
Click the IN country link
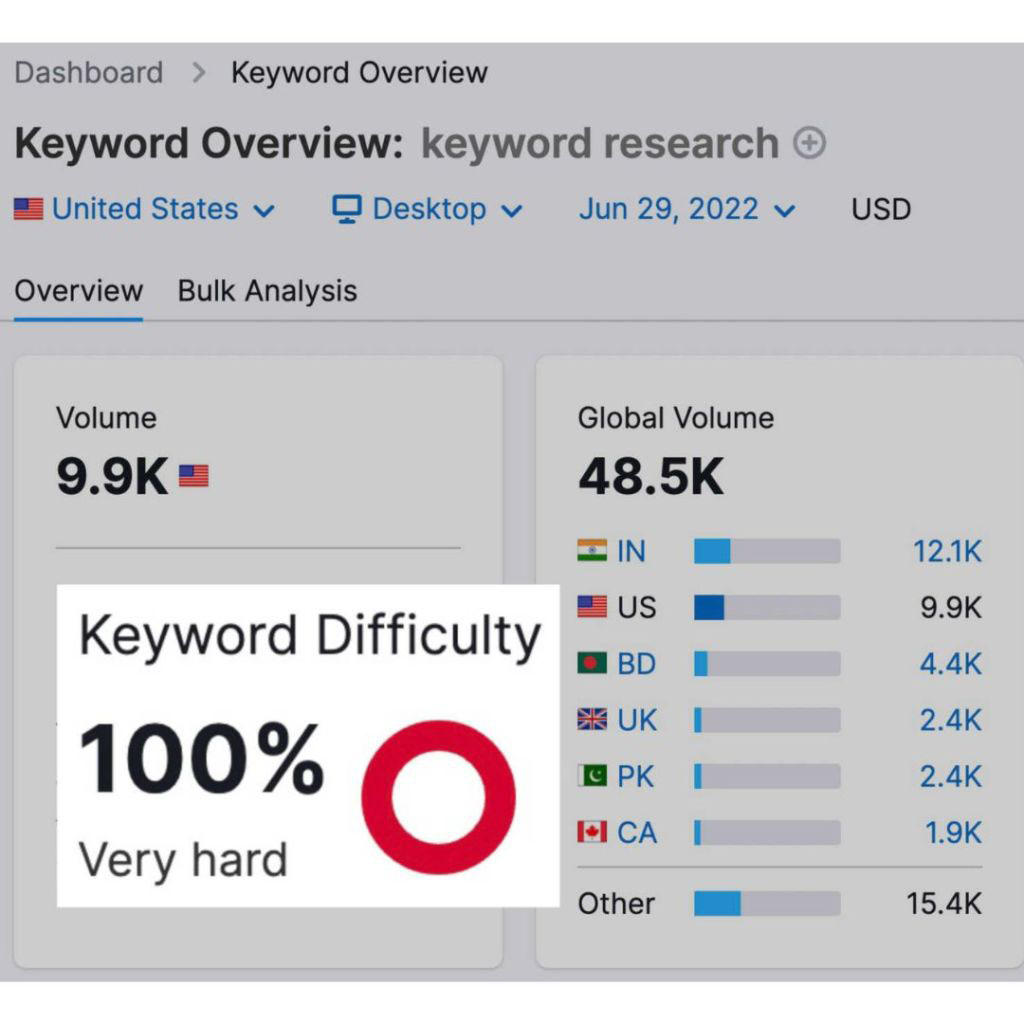coord(634,550)
